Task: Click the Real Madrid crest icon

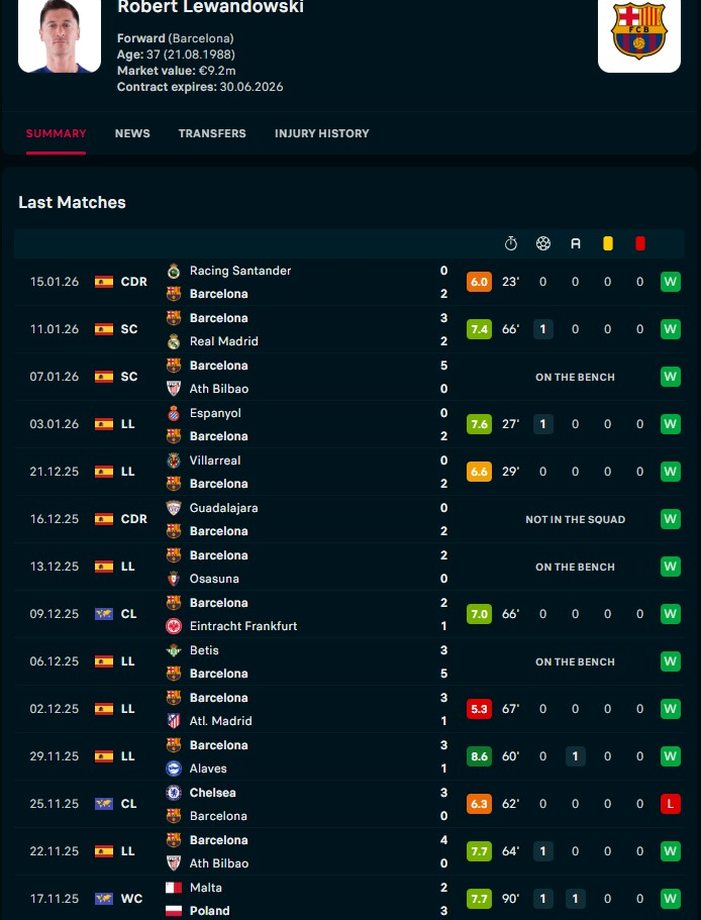Action: tap(173, 341)
